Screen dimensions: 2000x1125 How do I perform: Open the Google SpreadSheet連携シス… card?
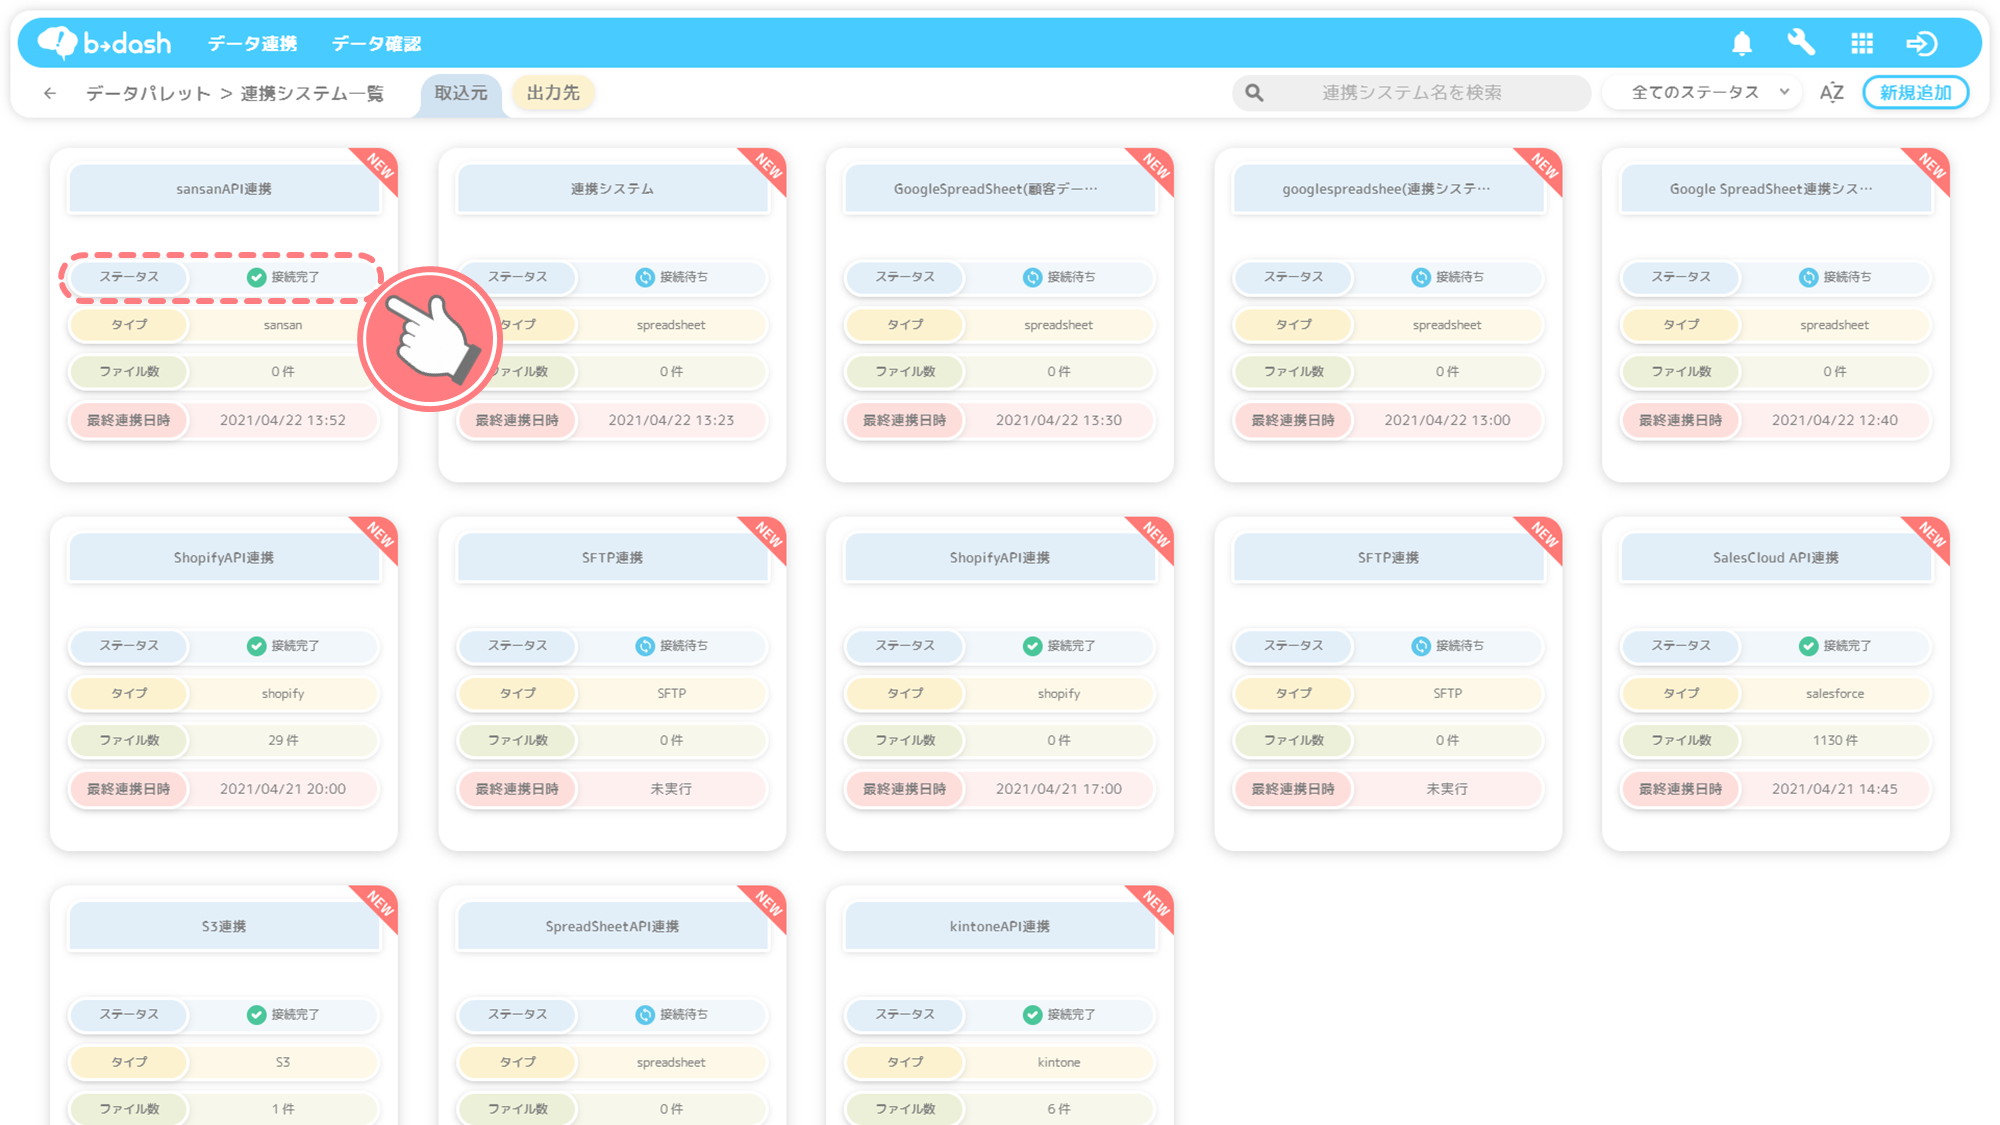[1775, 189]
